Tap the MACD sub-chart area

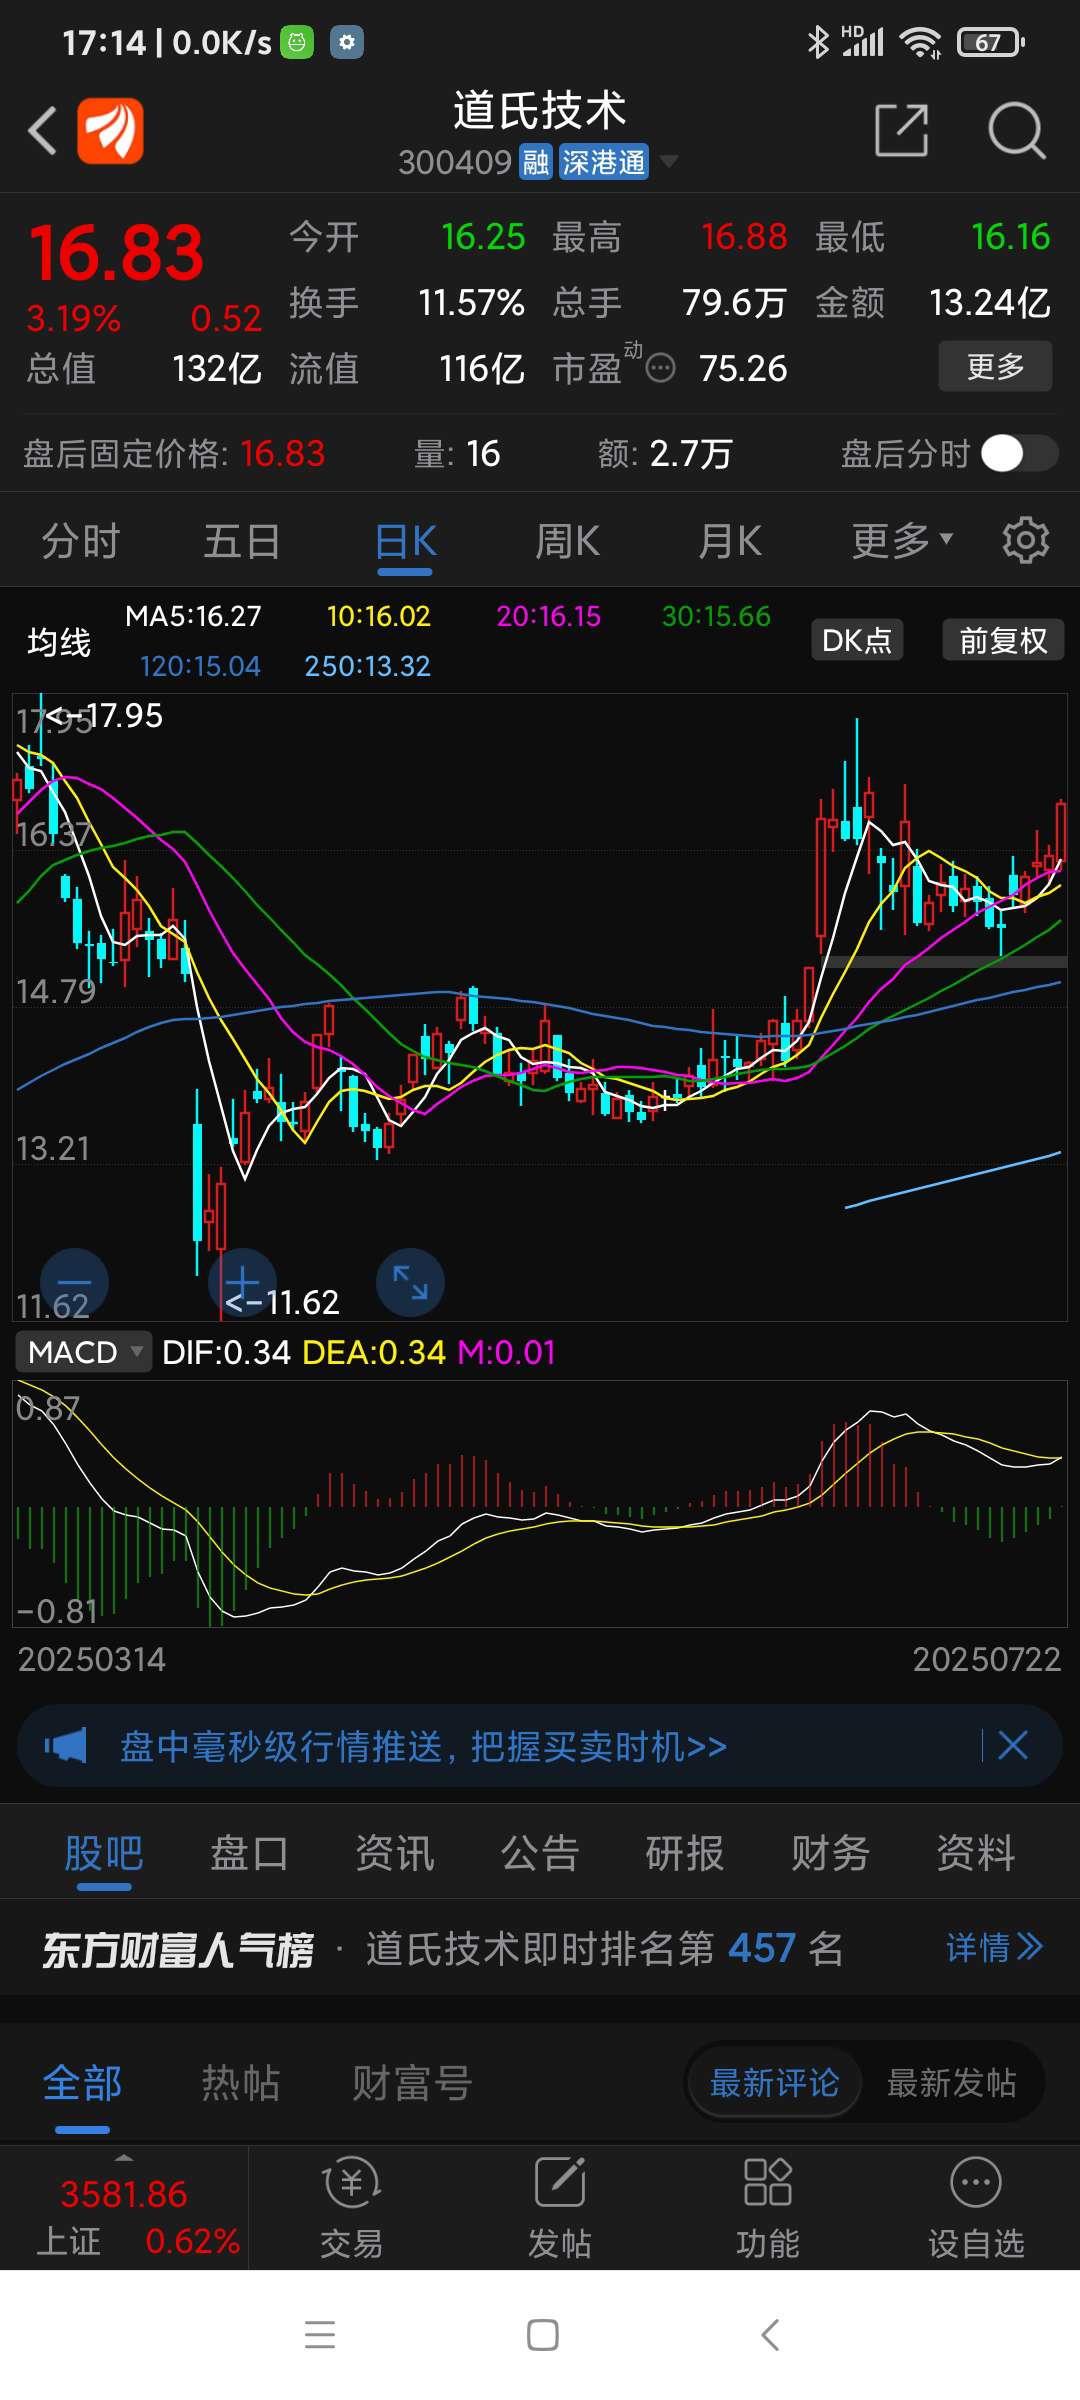540,1504
